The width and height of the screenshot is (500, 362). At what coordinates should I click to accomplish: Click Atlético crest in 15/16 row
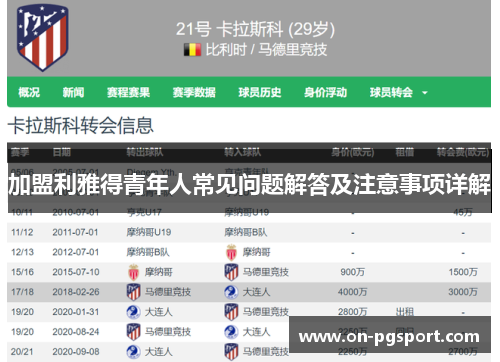231,272
